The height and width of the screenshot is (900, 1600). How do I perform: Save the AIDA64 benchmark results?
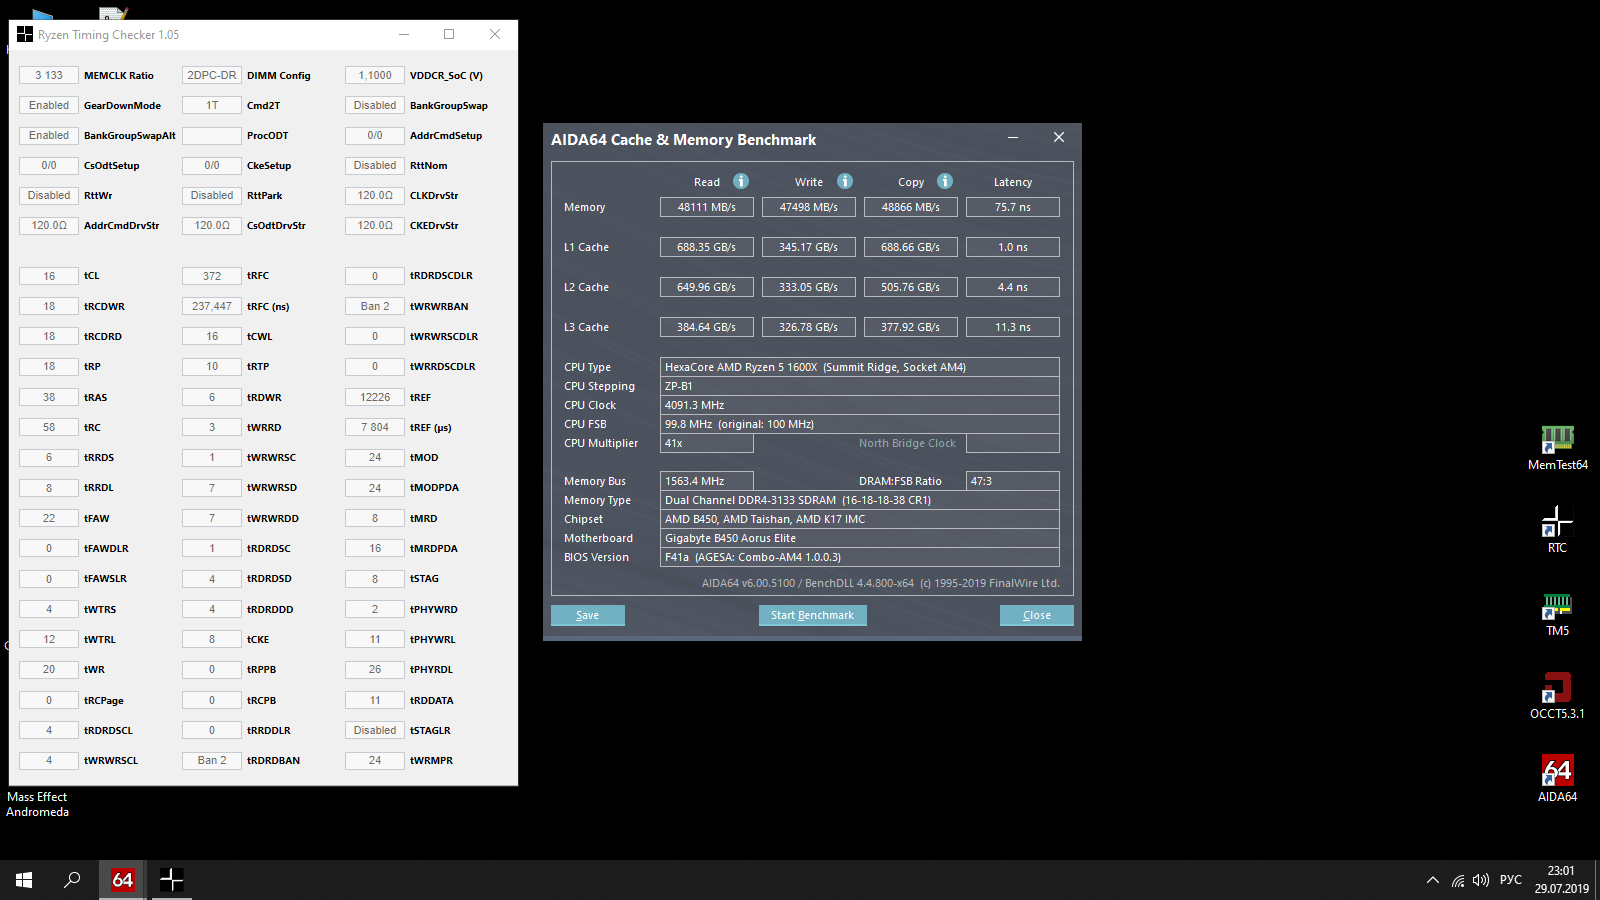[588, 615]
